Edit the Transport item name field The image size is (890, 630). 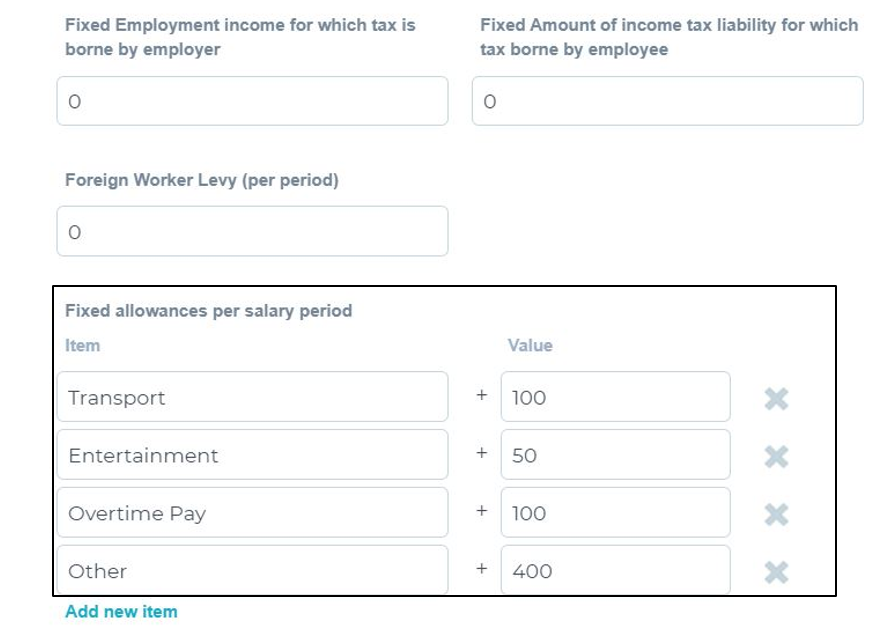253,397
